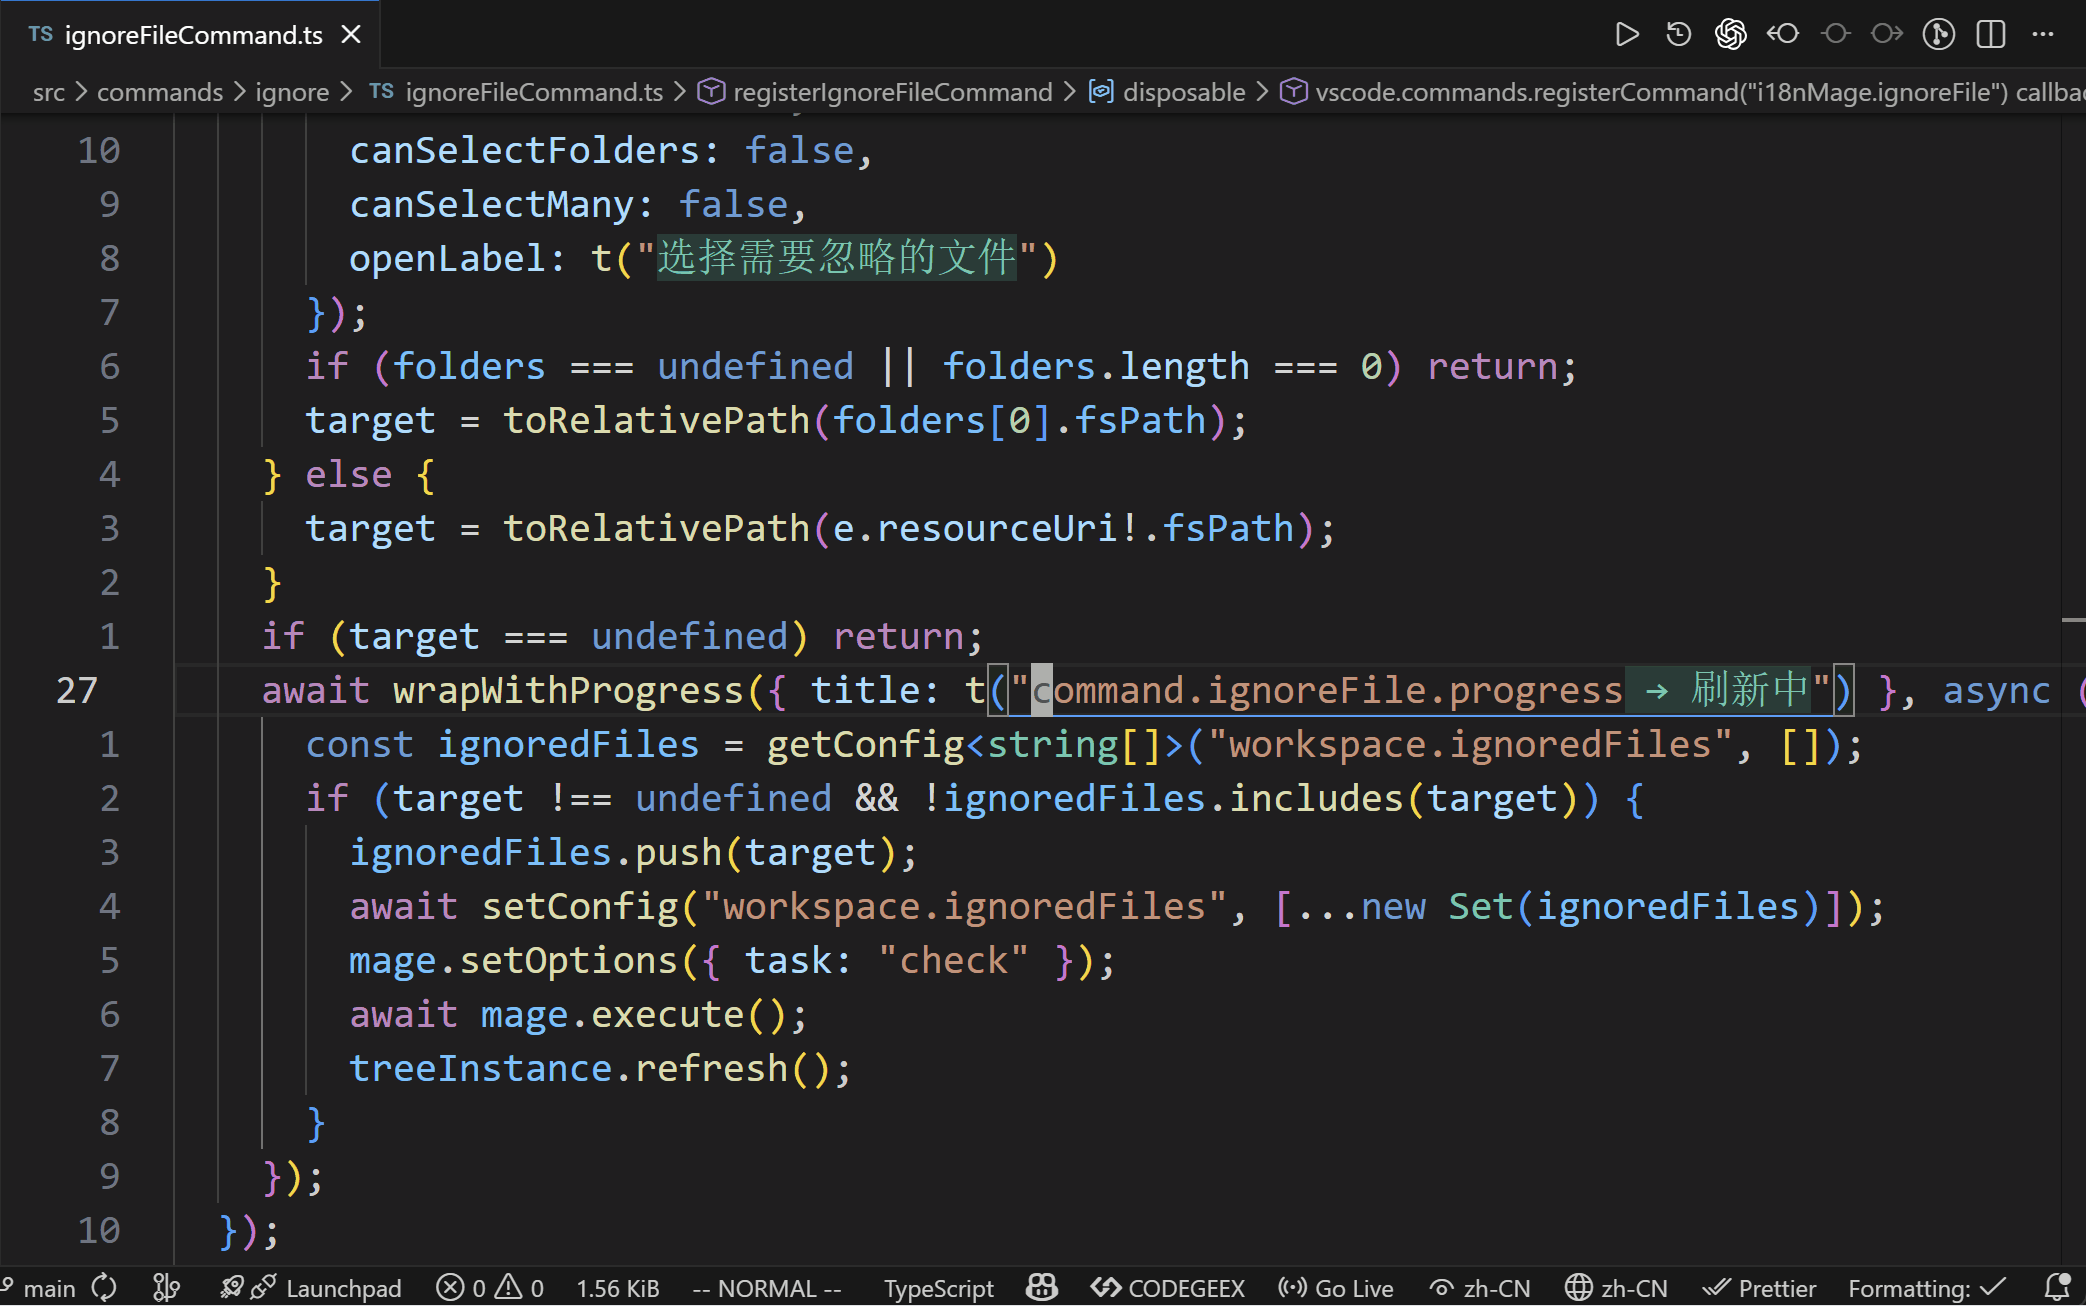Open file history timeline icon
Image resolution: width=2086 pixels, height=1306 pixels.
point(1678,35)
